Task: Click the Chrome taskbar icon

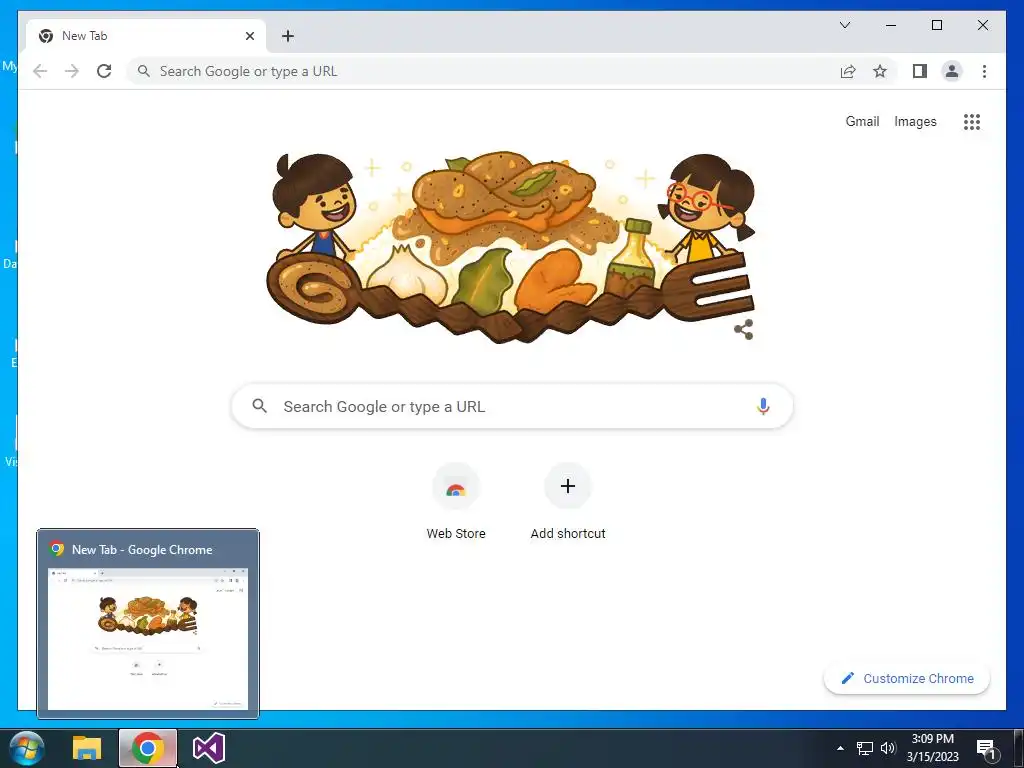Action: (148, 748)
